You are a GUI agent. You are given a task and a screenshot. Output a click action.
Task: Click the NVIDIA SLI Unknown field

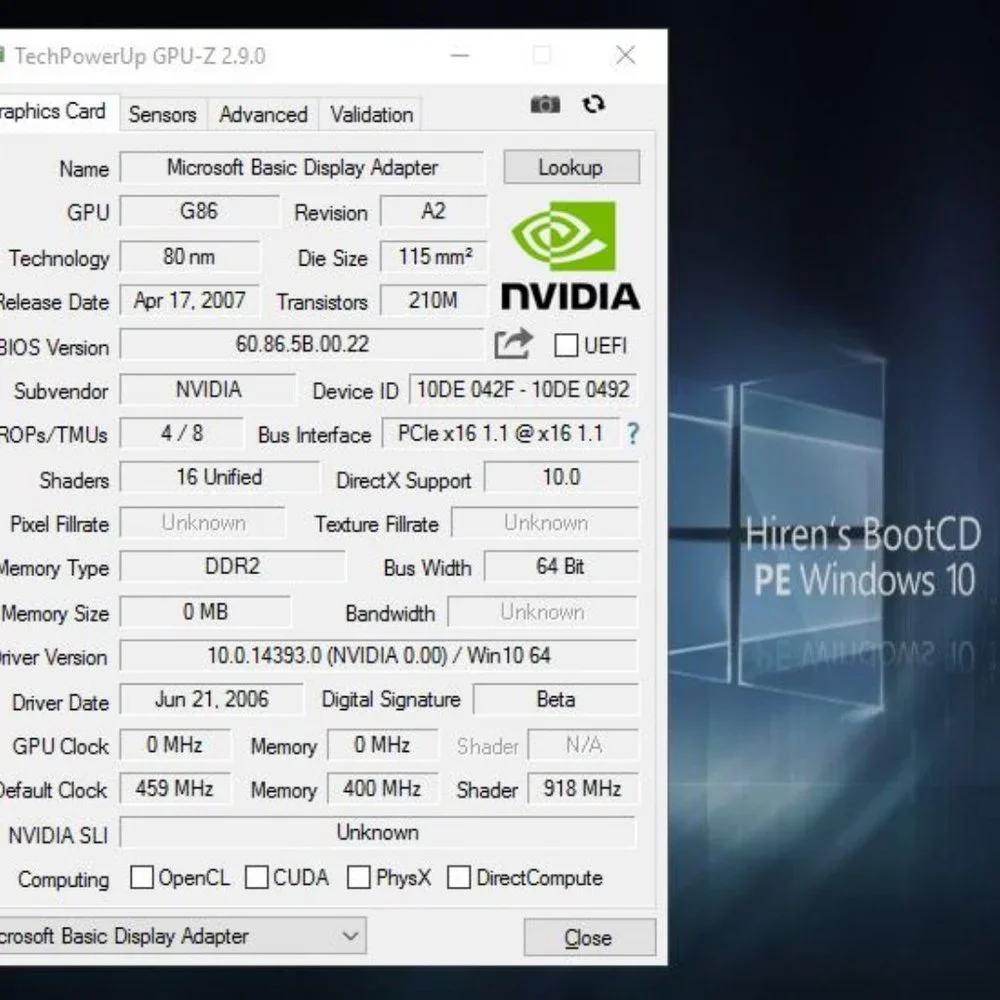point(378,832)
